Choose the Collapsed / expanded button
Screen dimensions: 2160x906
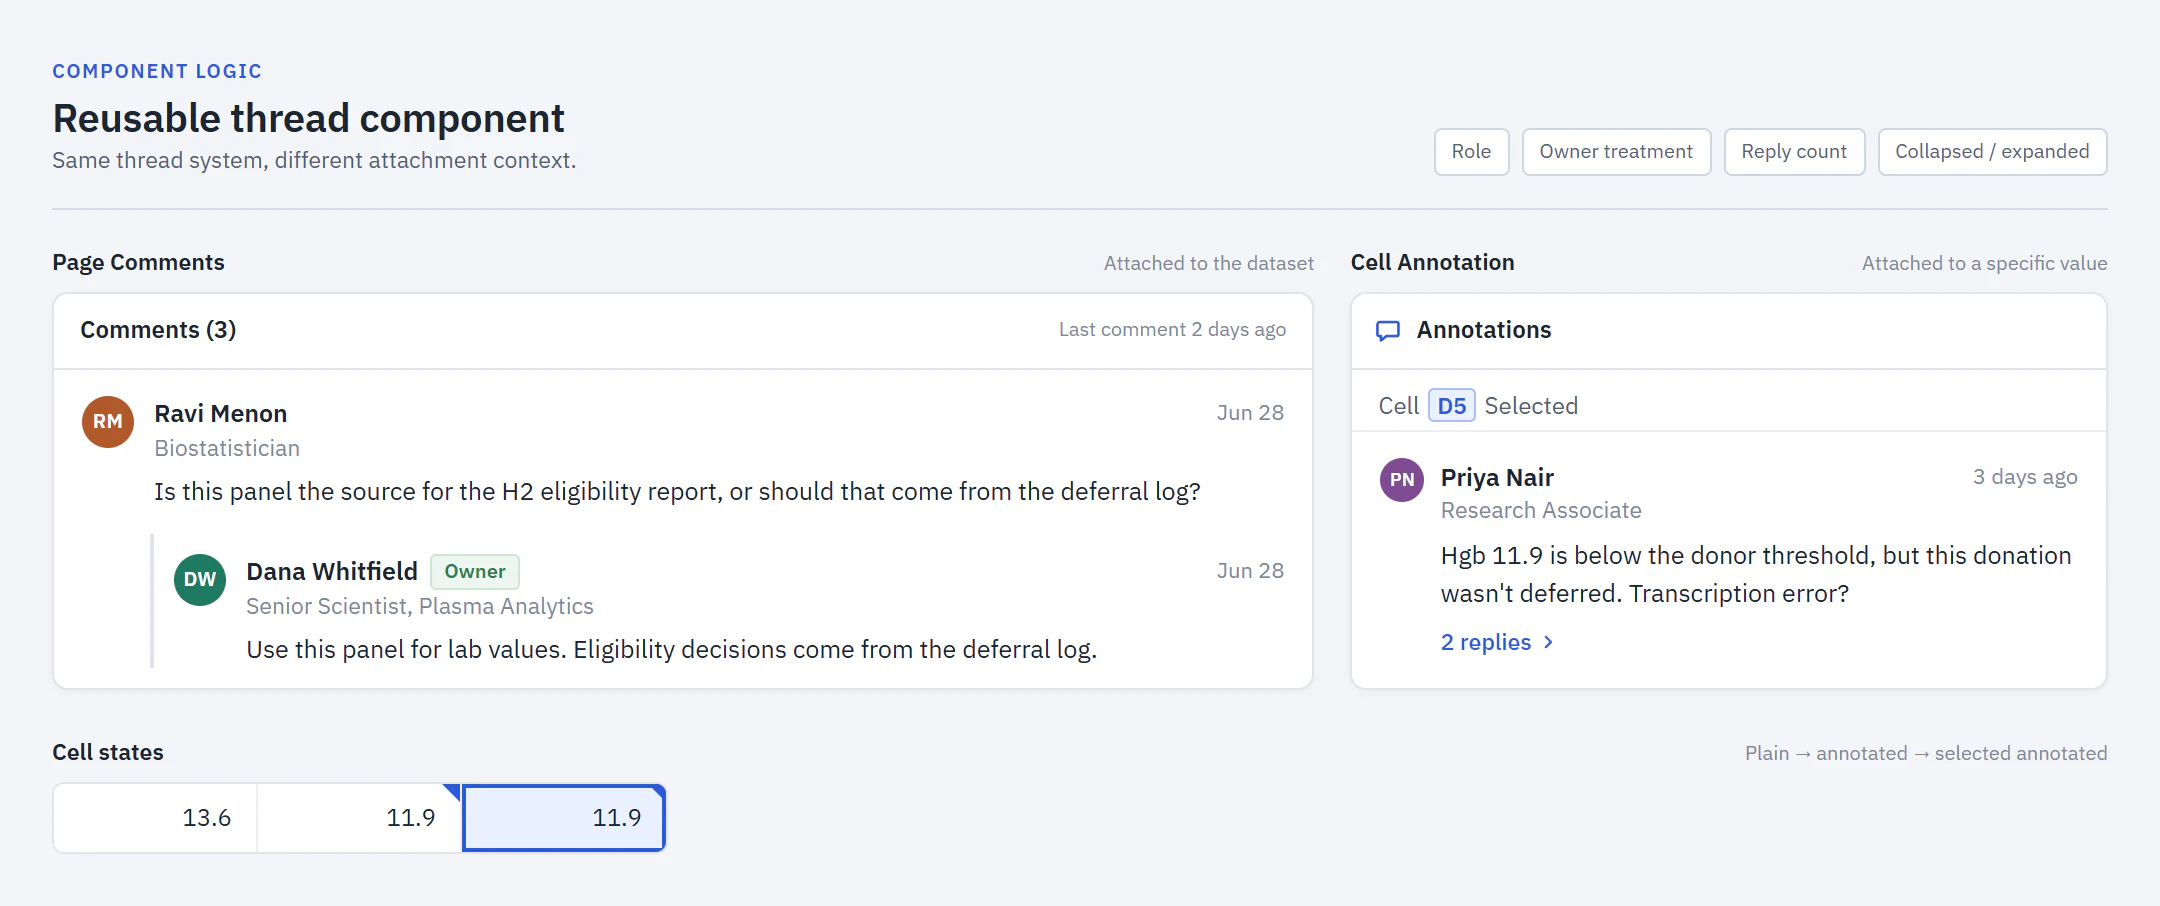tap(1992, 152)
